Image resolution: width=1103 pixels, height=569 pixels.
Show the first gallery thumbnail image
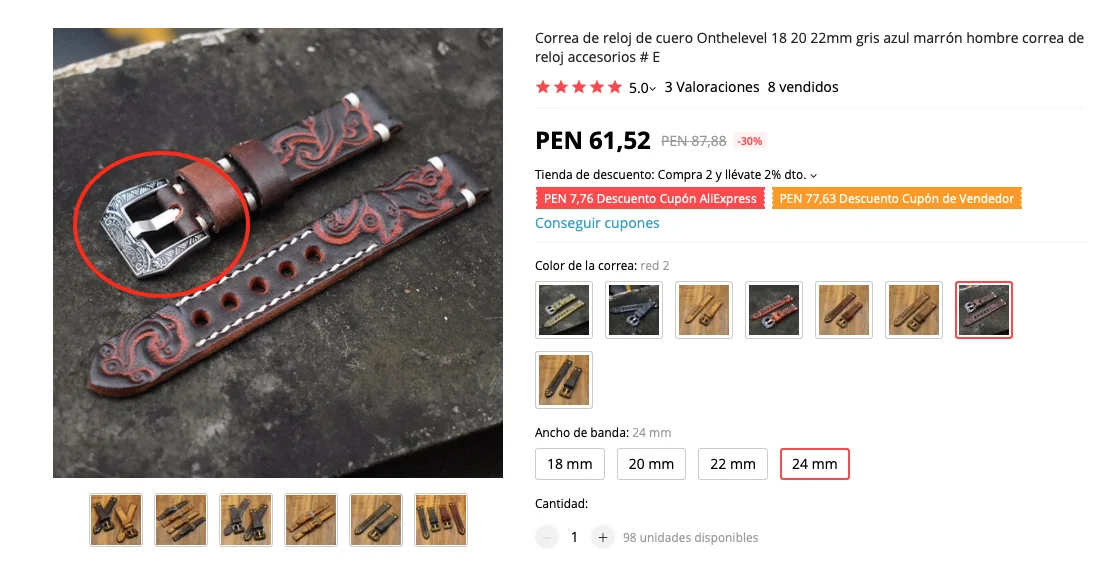click(116, 520)
